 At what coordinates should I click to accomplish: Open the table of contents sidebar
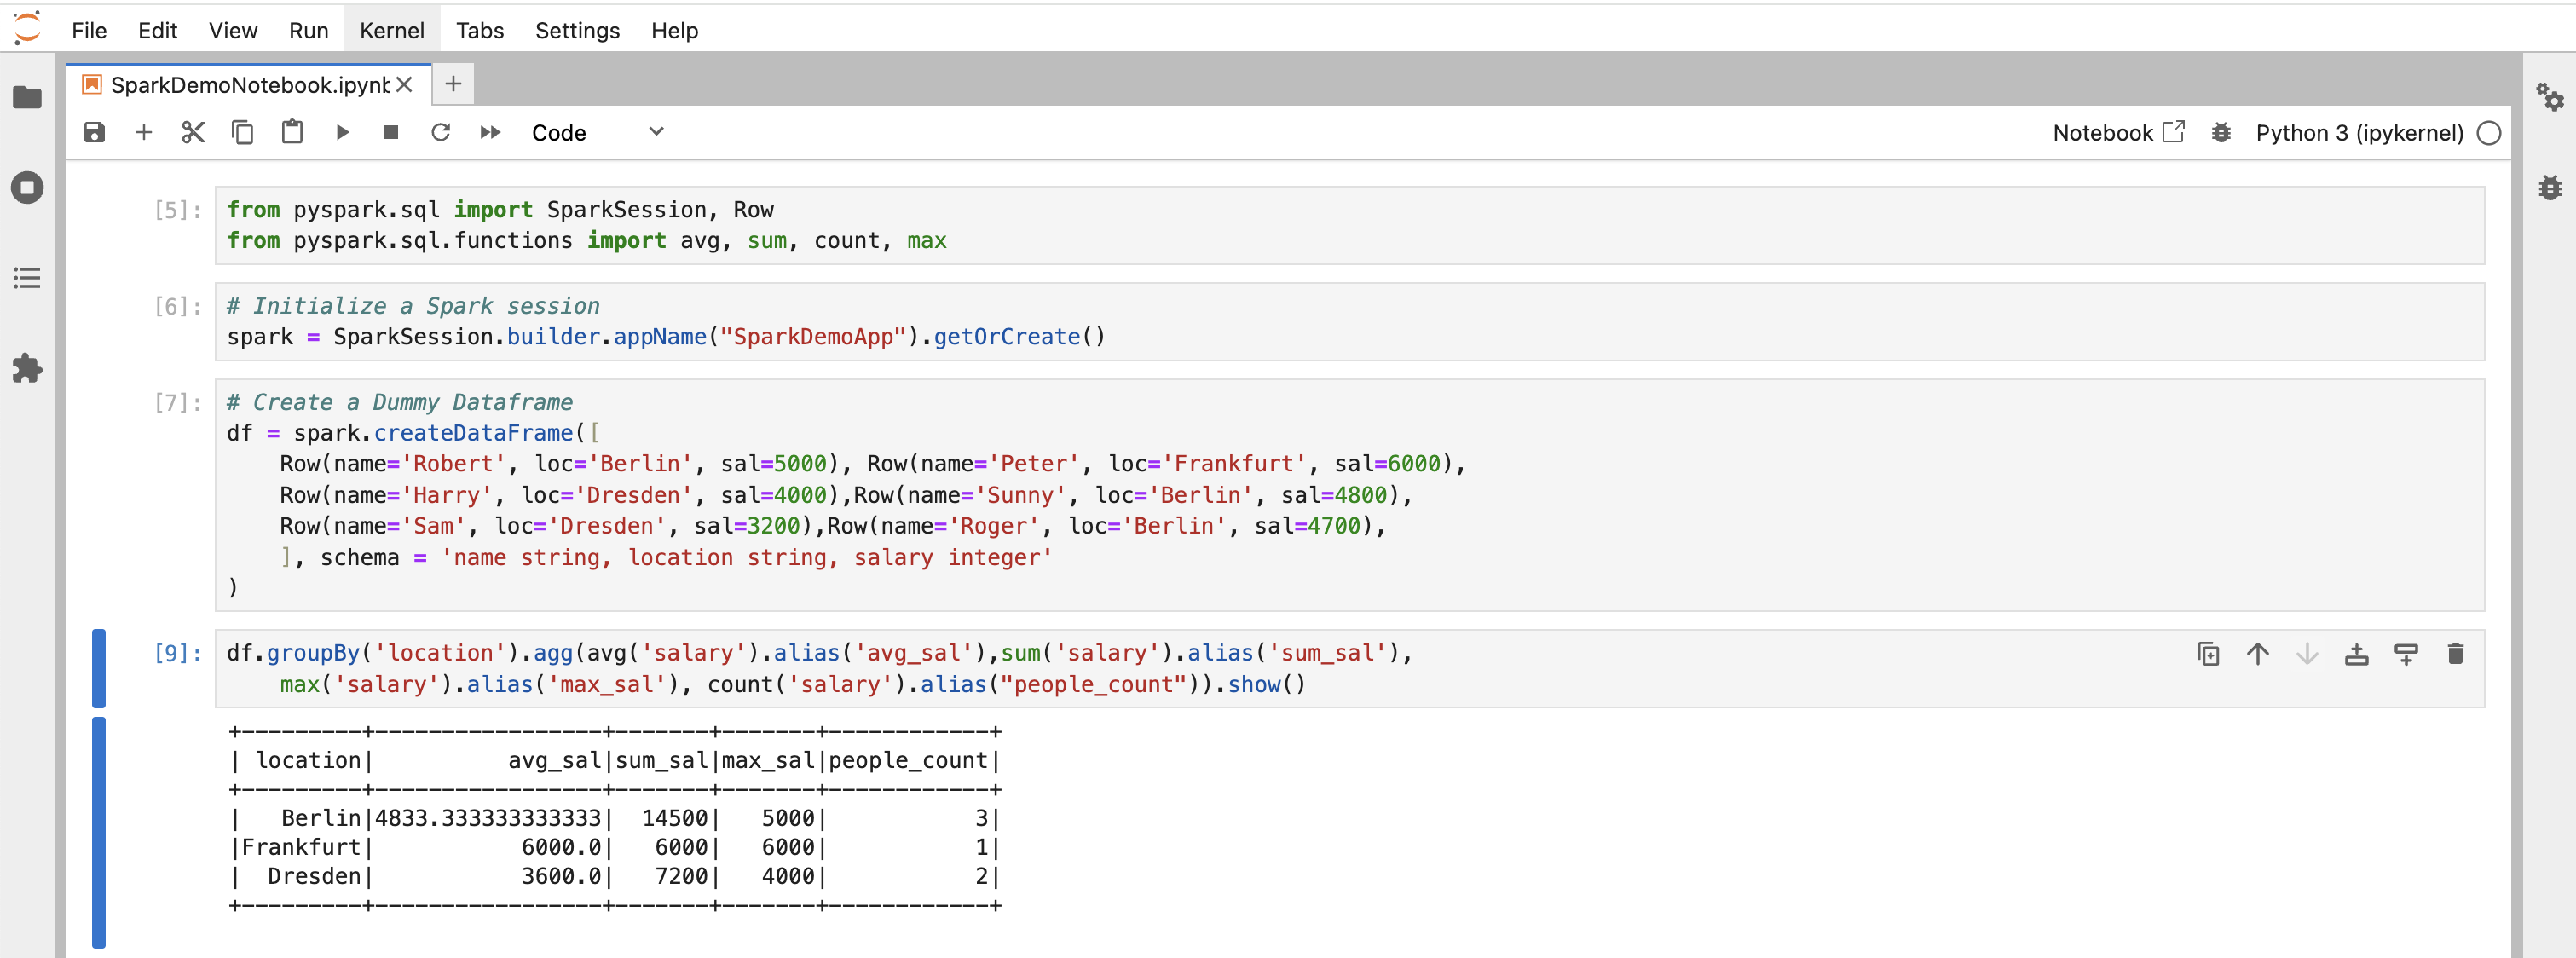click(27, 278)
